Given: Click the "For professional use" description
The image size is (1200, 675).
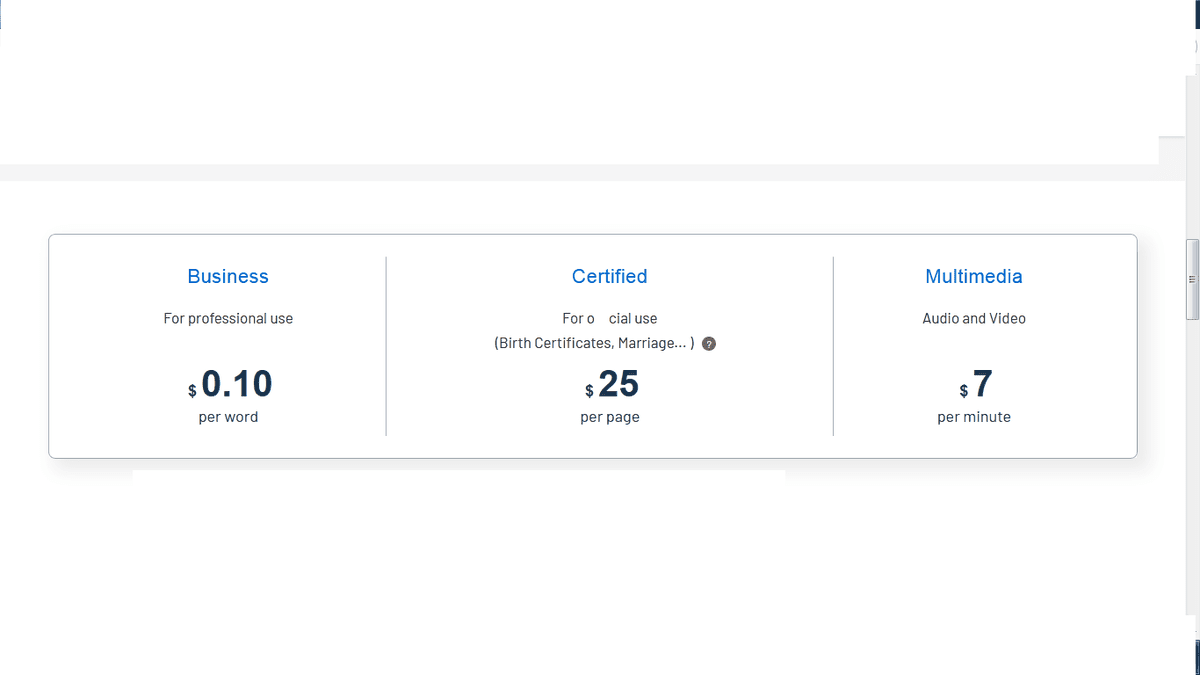Looking at the screenshot, I should tap(228, 319).
